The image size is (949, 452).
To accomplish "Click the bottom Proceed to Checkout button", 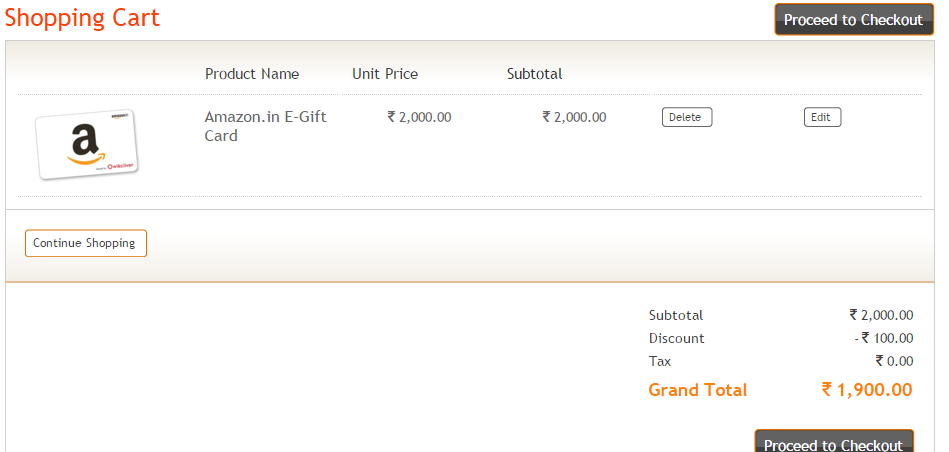I will (x=833, y=441).
